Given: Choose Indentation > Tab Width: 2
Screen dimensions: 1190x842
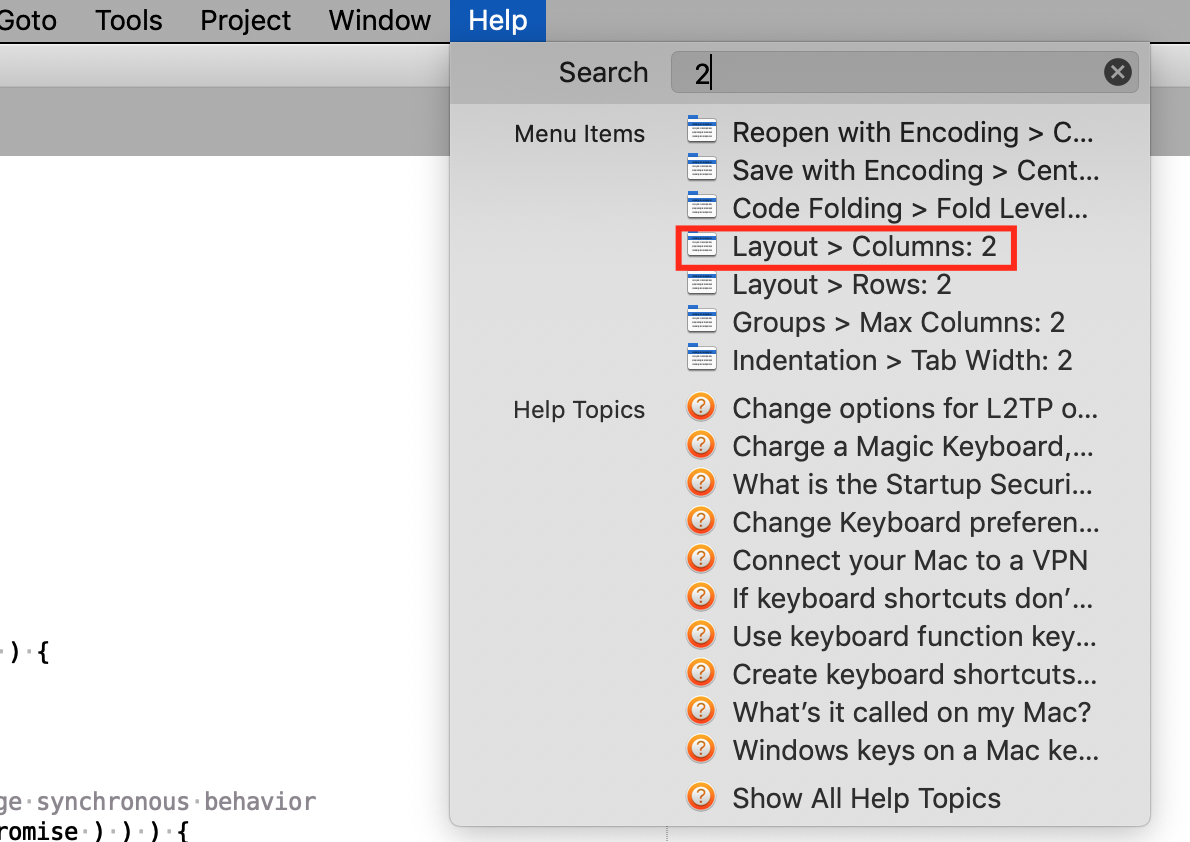Looking at the screenshot, I should coord(902,361).
